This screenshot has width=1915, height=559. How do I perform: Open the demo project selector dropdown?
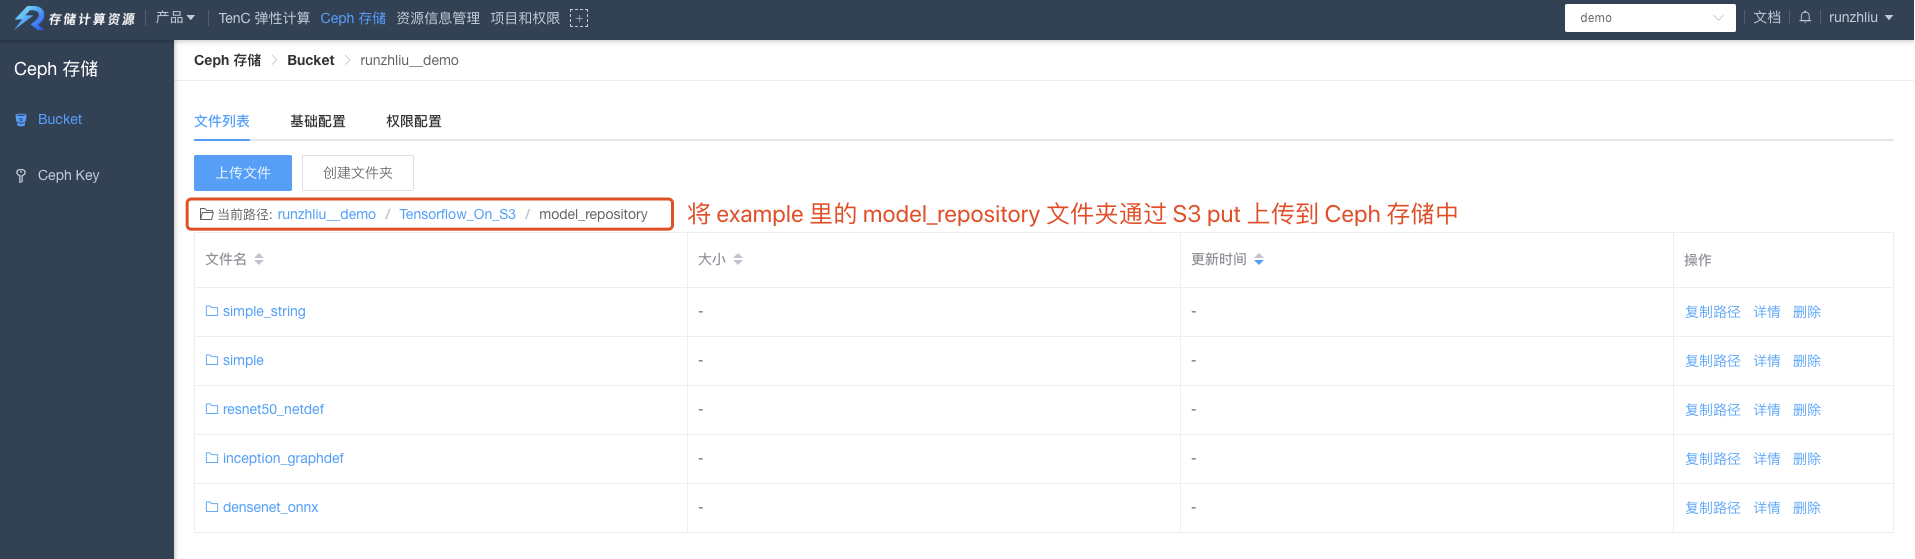coord(1650,18)
